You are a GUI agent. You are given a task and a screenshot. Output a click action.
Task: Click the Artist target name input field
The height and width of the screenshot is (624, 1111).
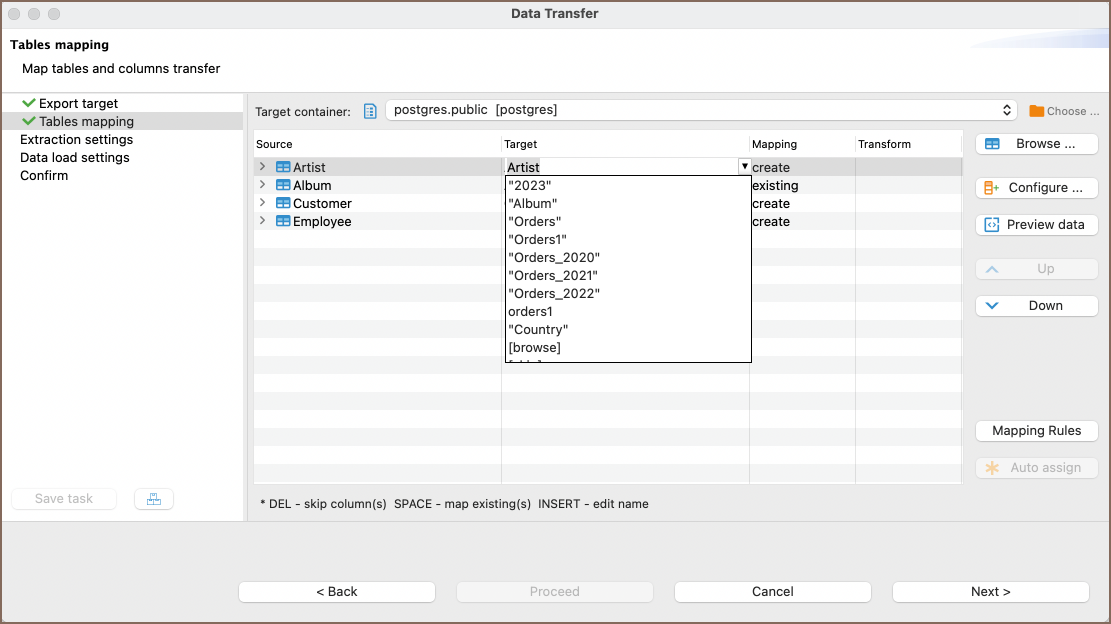click(620, 168)
